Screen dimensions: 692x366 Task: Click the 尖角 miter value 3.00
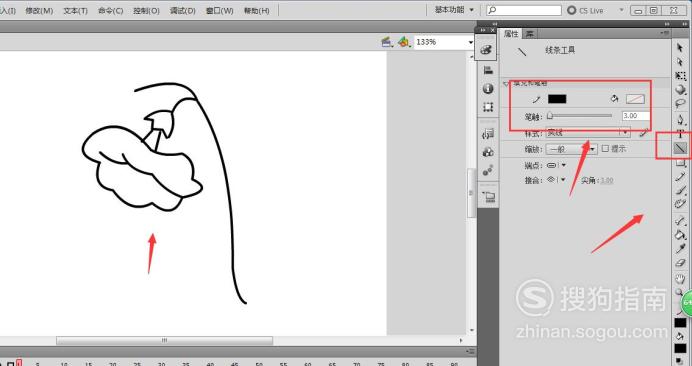[x=607, y=180]
